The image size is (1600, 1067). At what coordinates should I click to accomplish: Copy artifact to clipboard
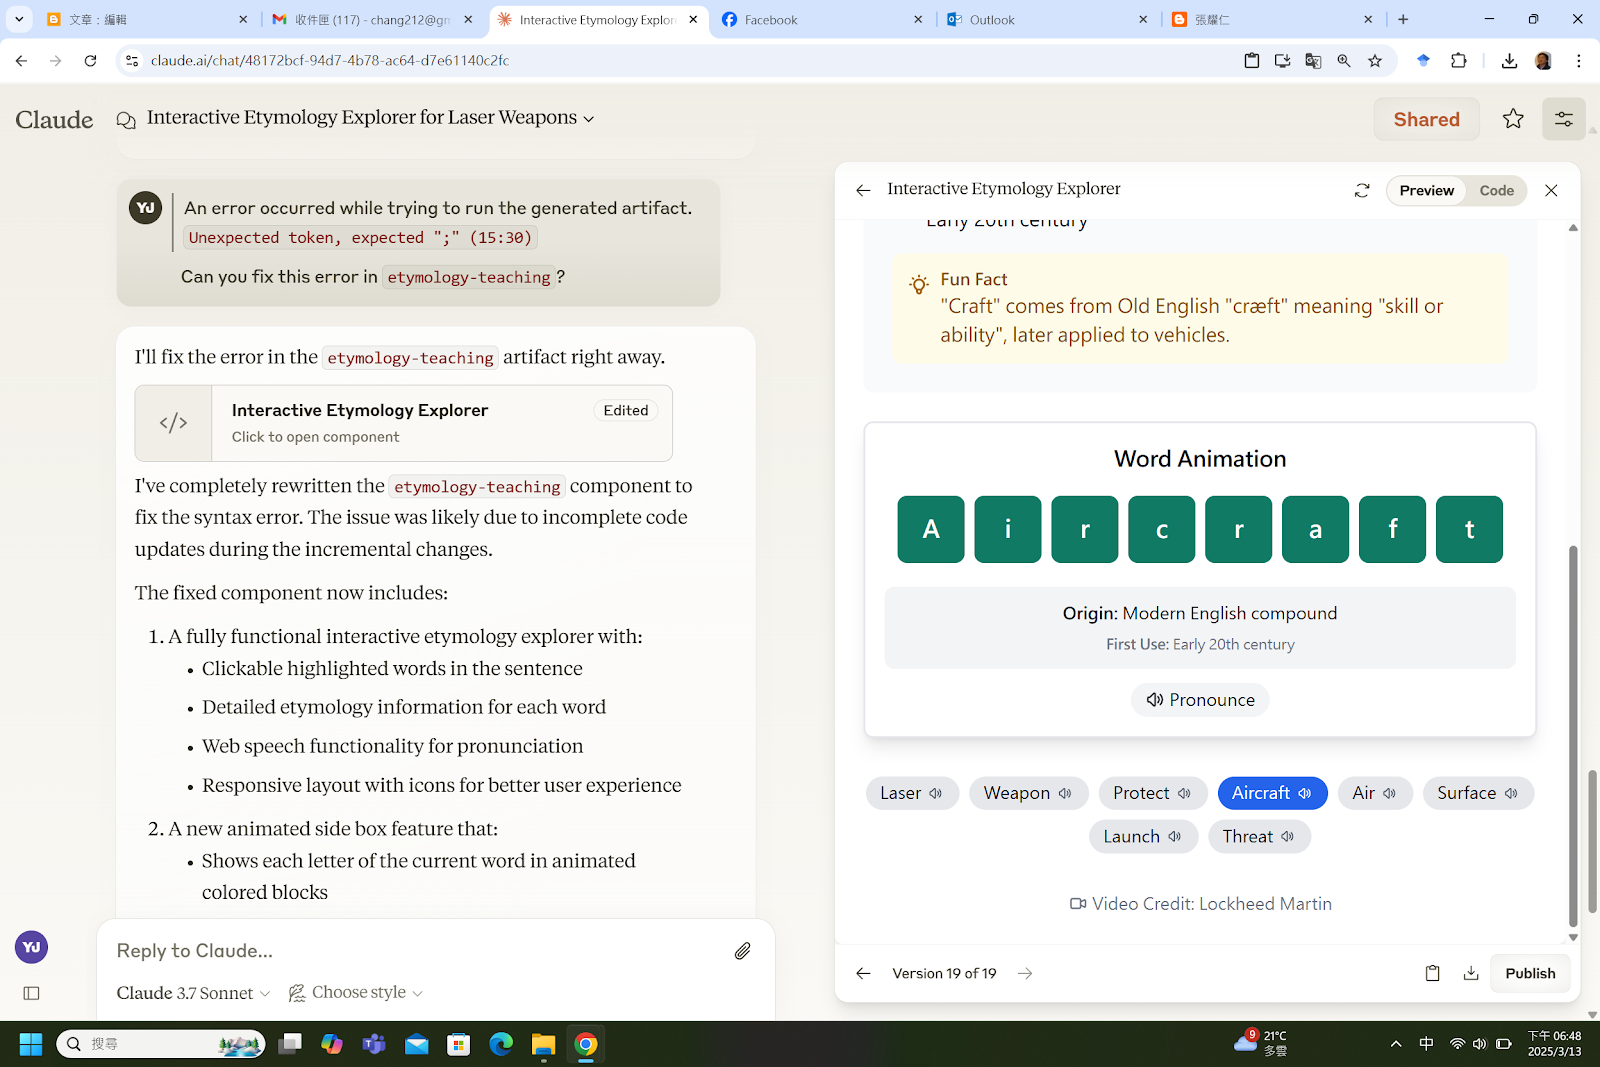tap(1432, 973)
